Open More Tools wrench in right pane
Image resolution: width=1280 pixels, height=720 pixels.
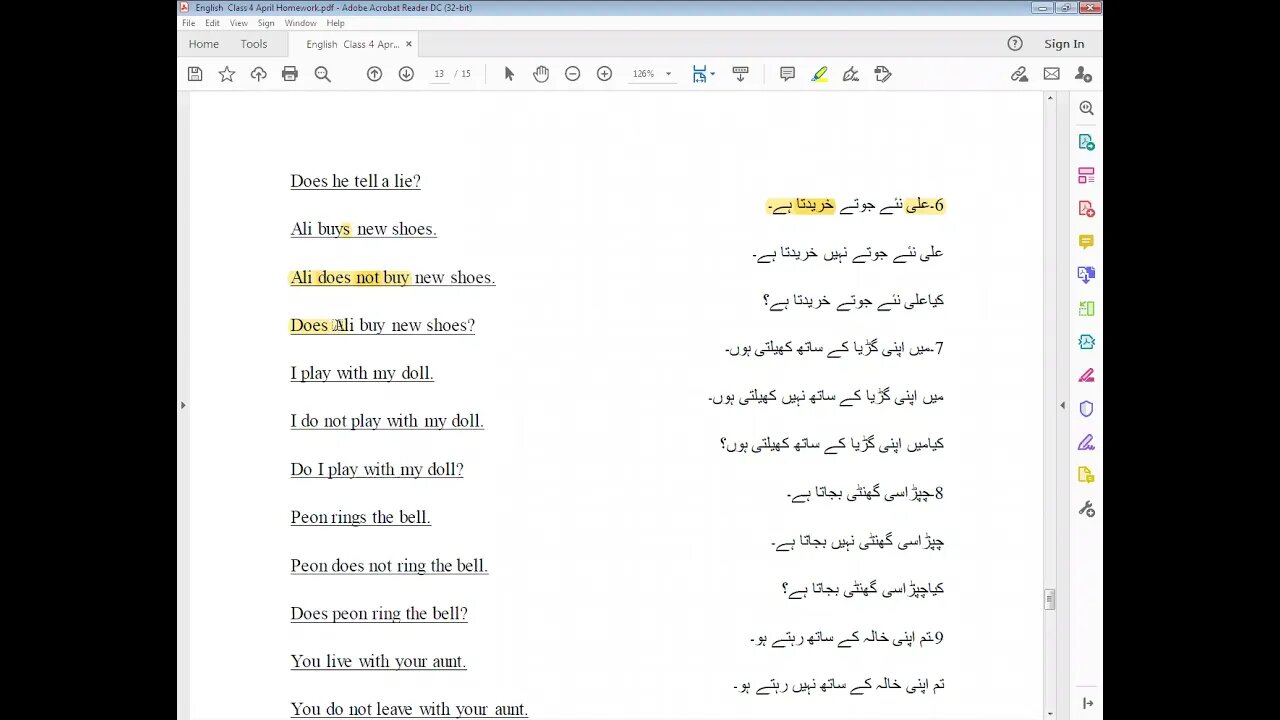click(1087, 509)
